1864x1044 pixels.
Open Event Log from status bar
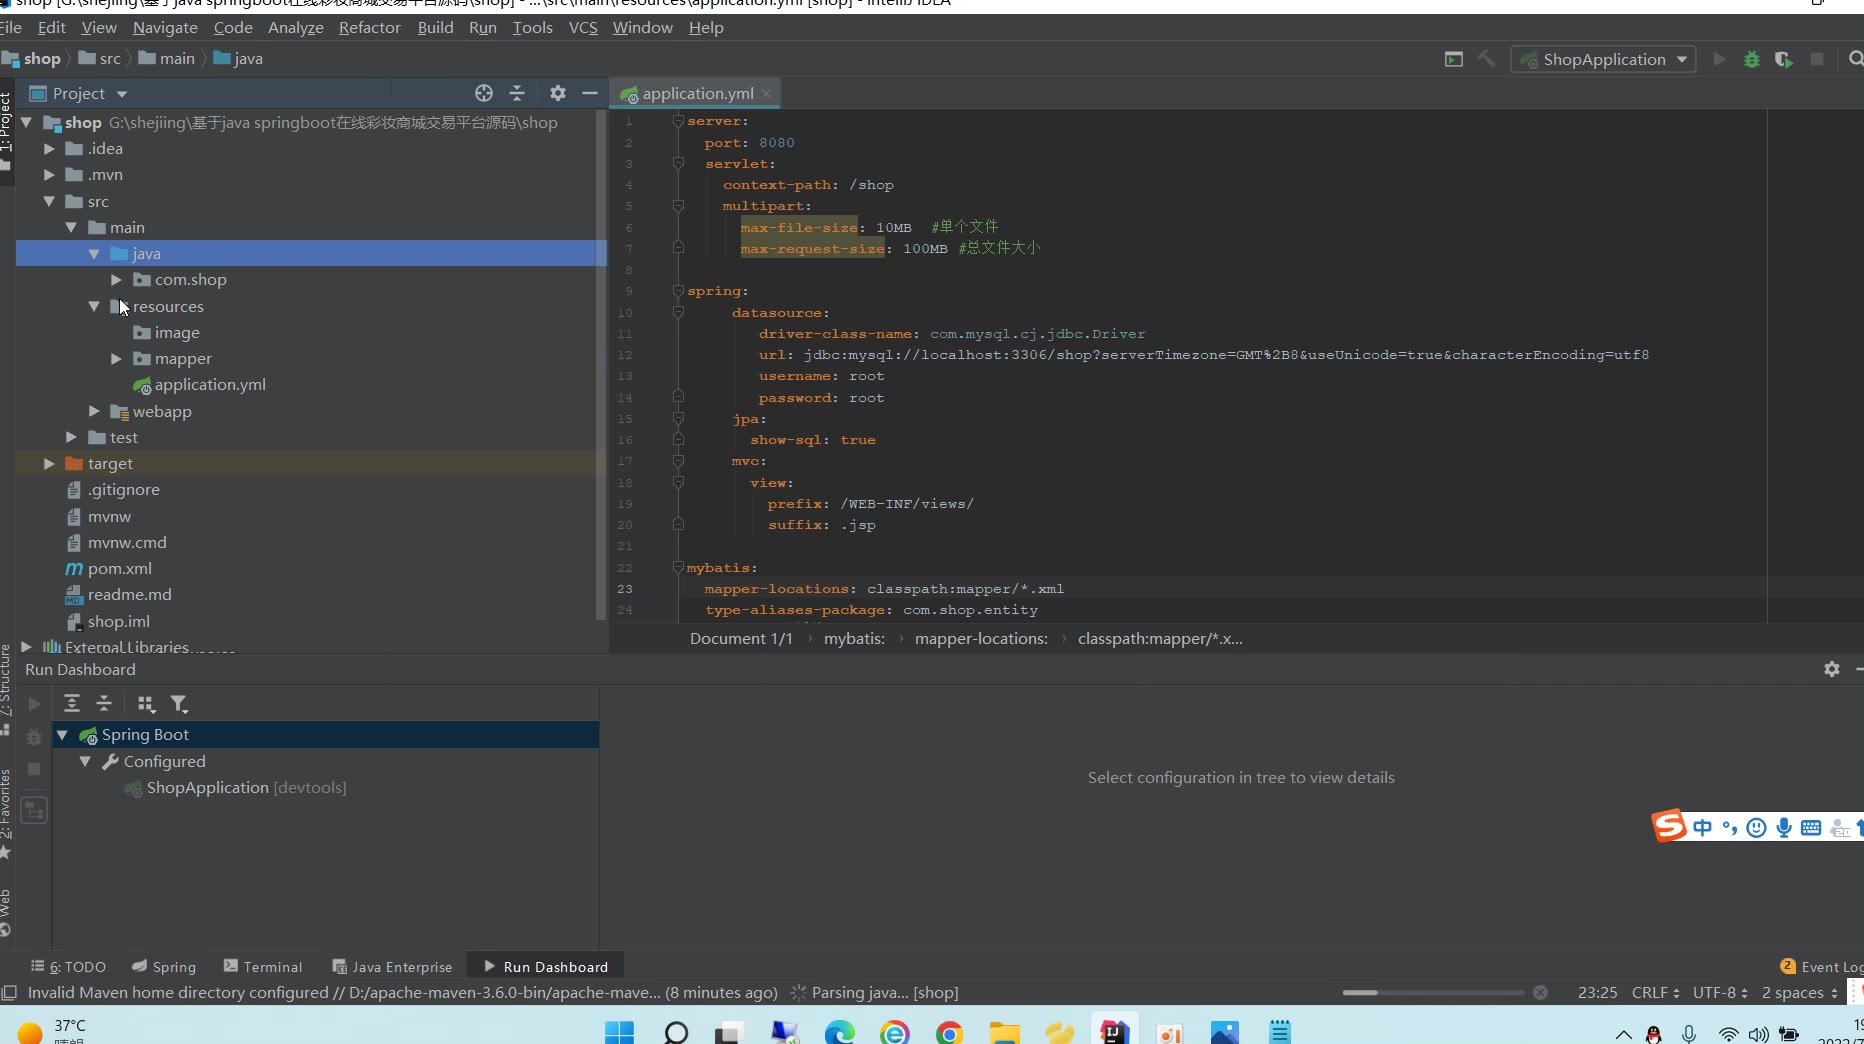coord(1821,967)
